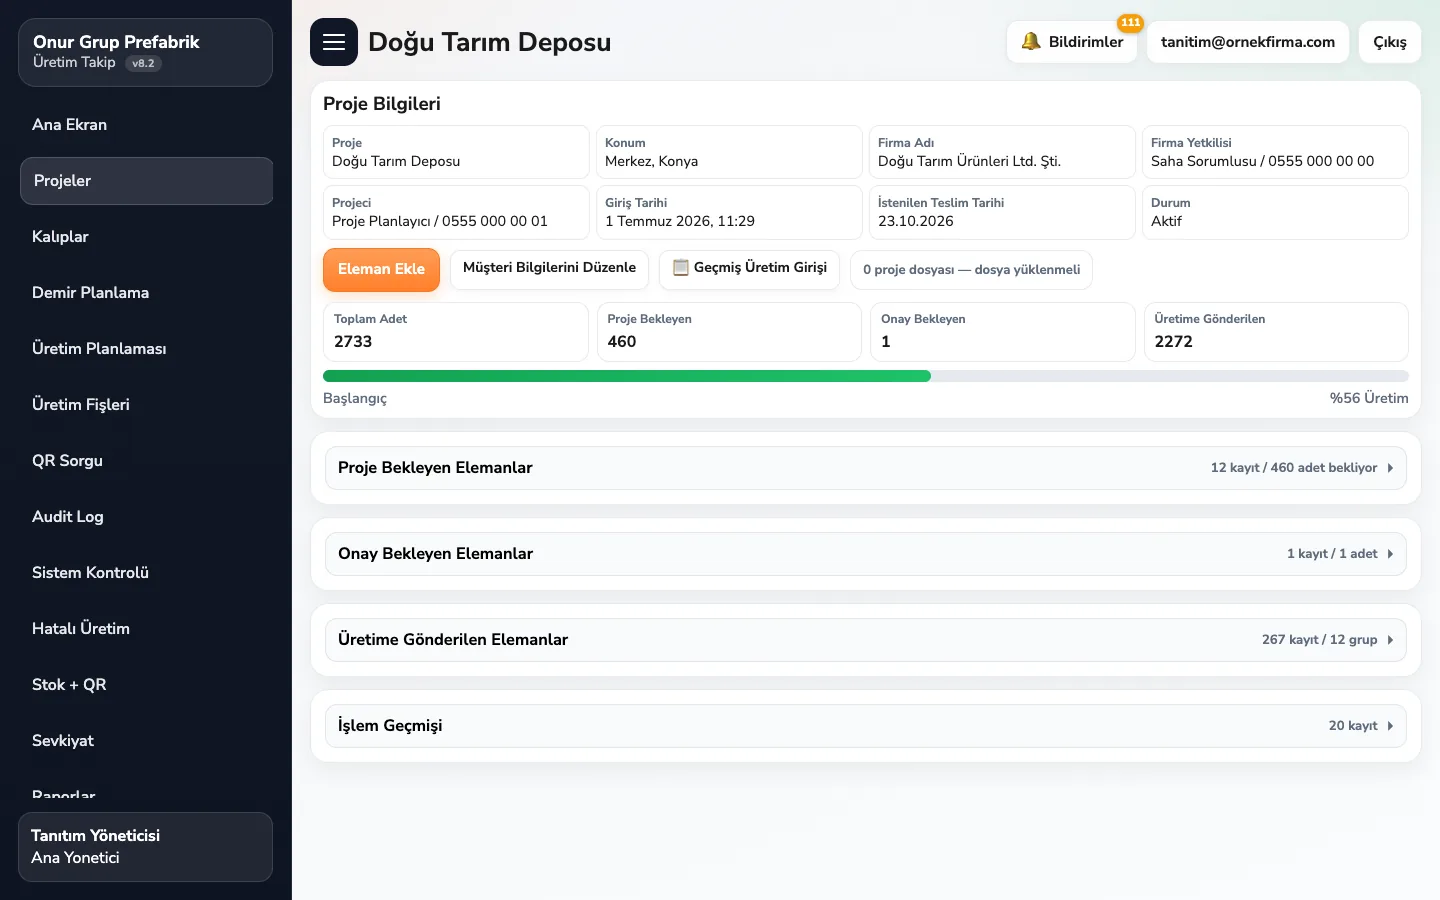Click the Durum Aktif field
1440x900 pixels.
pyautogui.click(x=1275, y=212)
